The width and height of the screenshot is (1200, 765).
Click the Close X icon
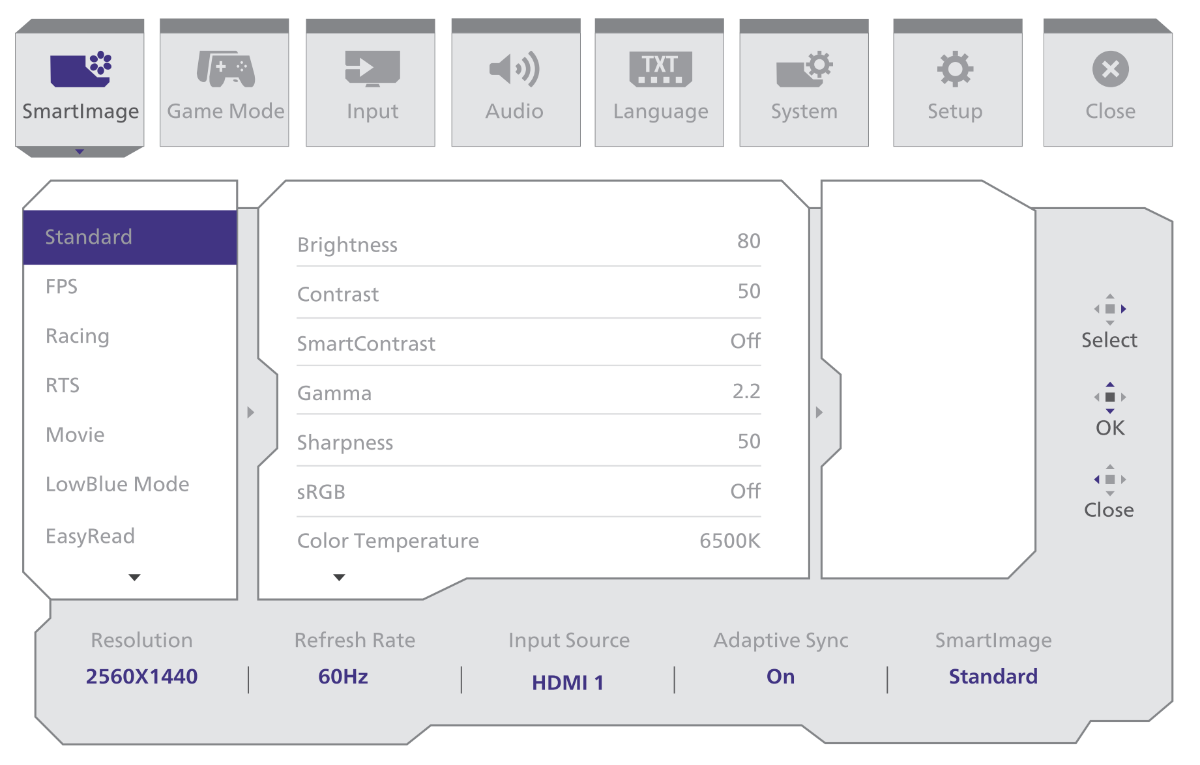click(x=1109, y=70)
